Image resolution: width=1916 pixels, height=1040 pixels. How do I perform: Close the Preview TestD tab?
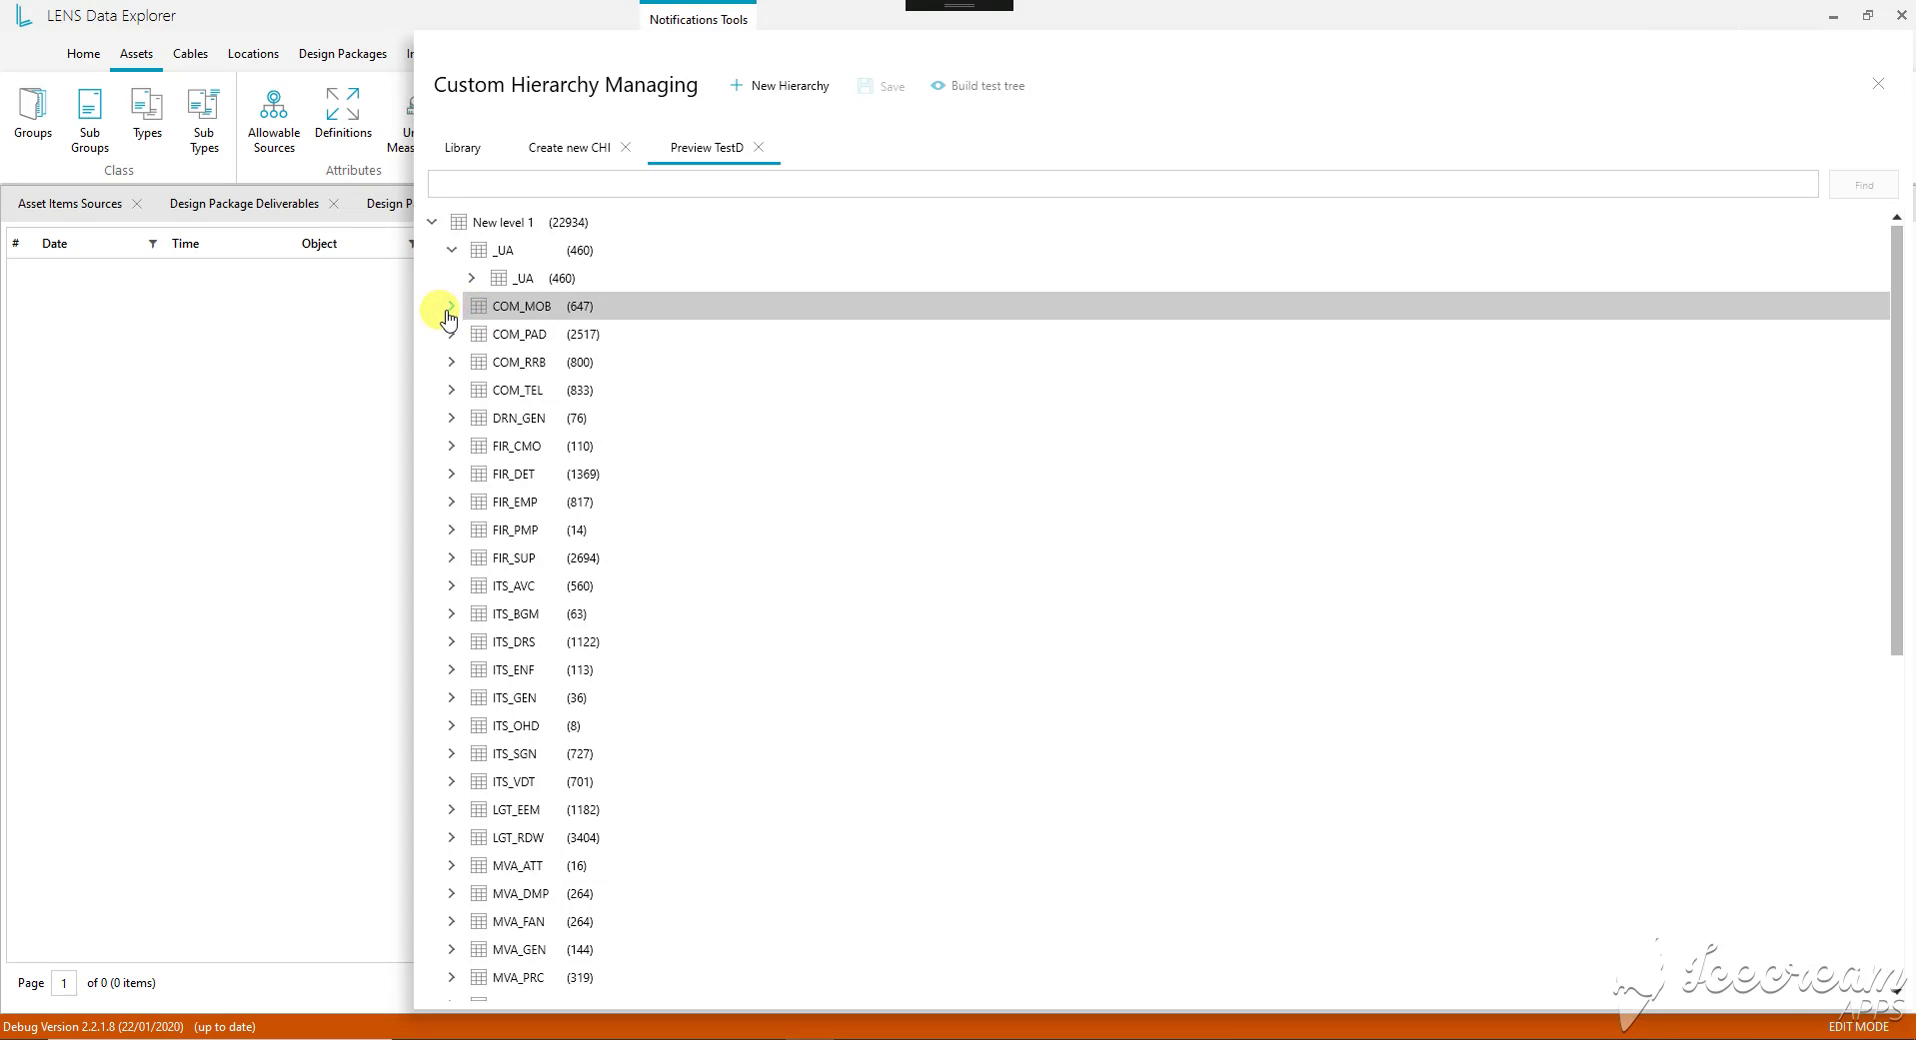[759, 147]
